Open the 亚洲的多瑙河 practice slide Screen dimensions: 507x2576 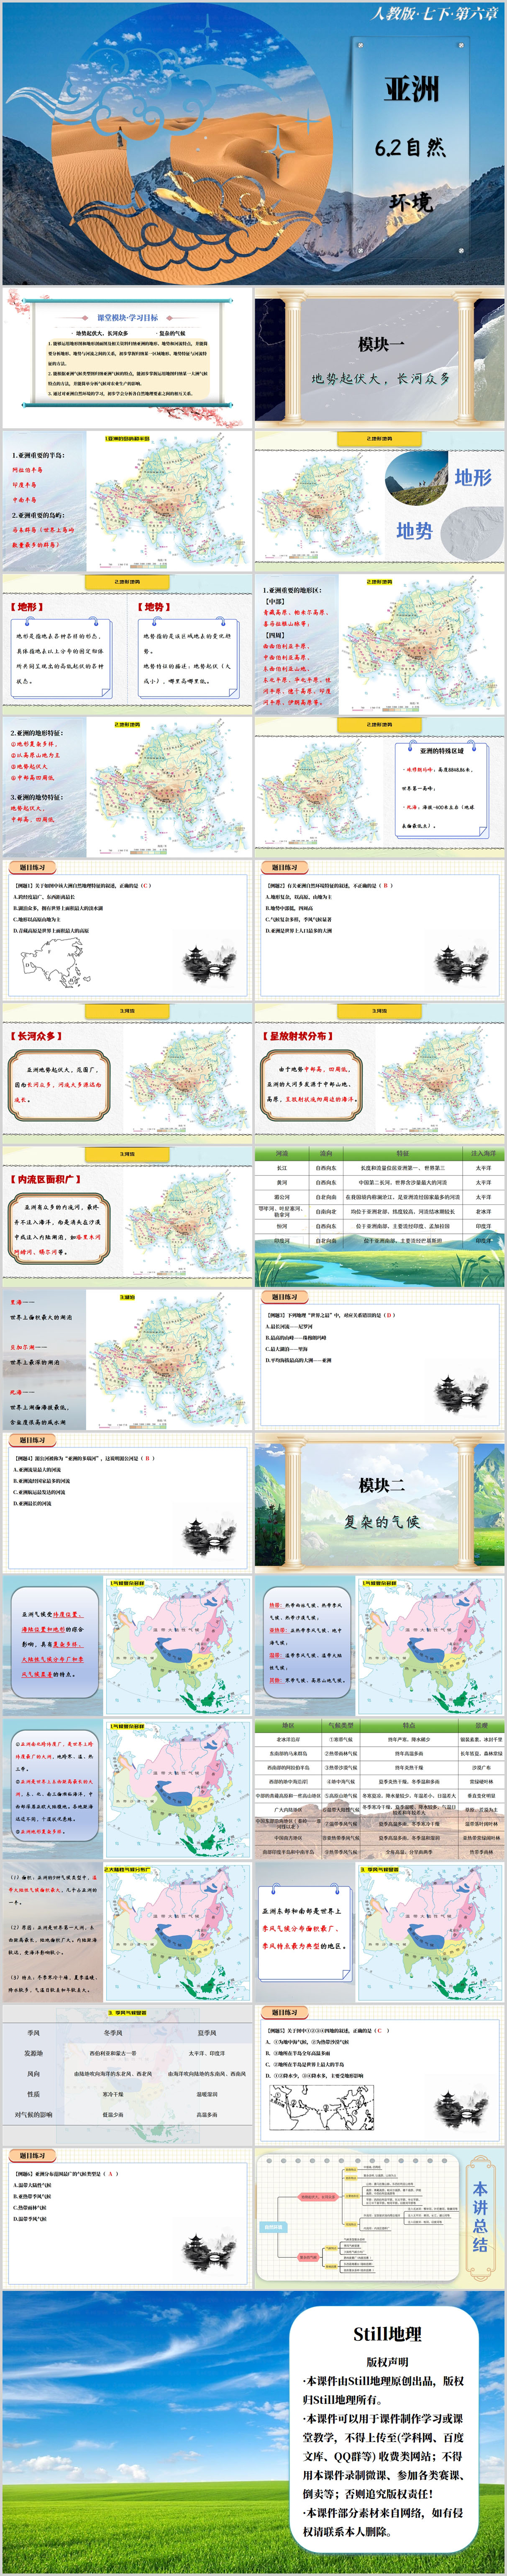point(127,1502)
